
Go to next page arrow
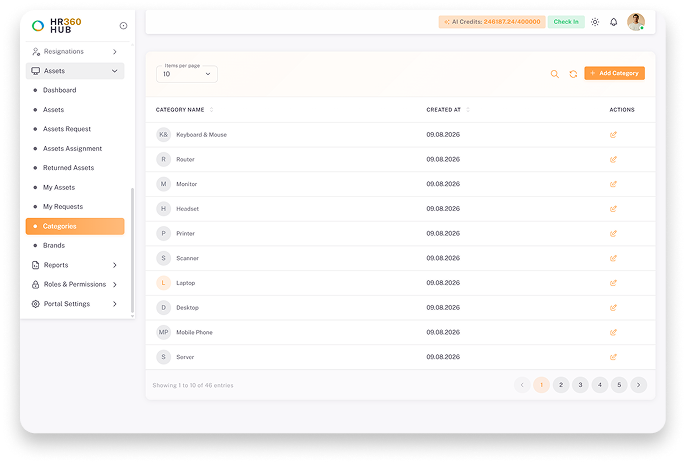(x=638, y=385)
